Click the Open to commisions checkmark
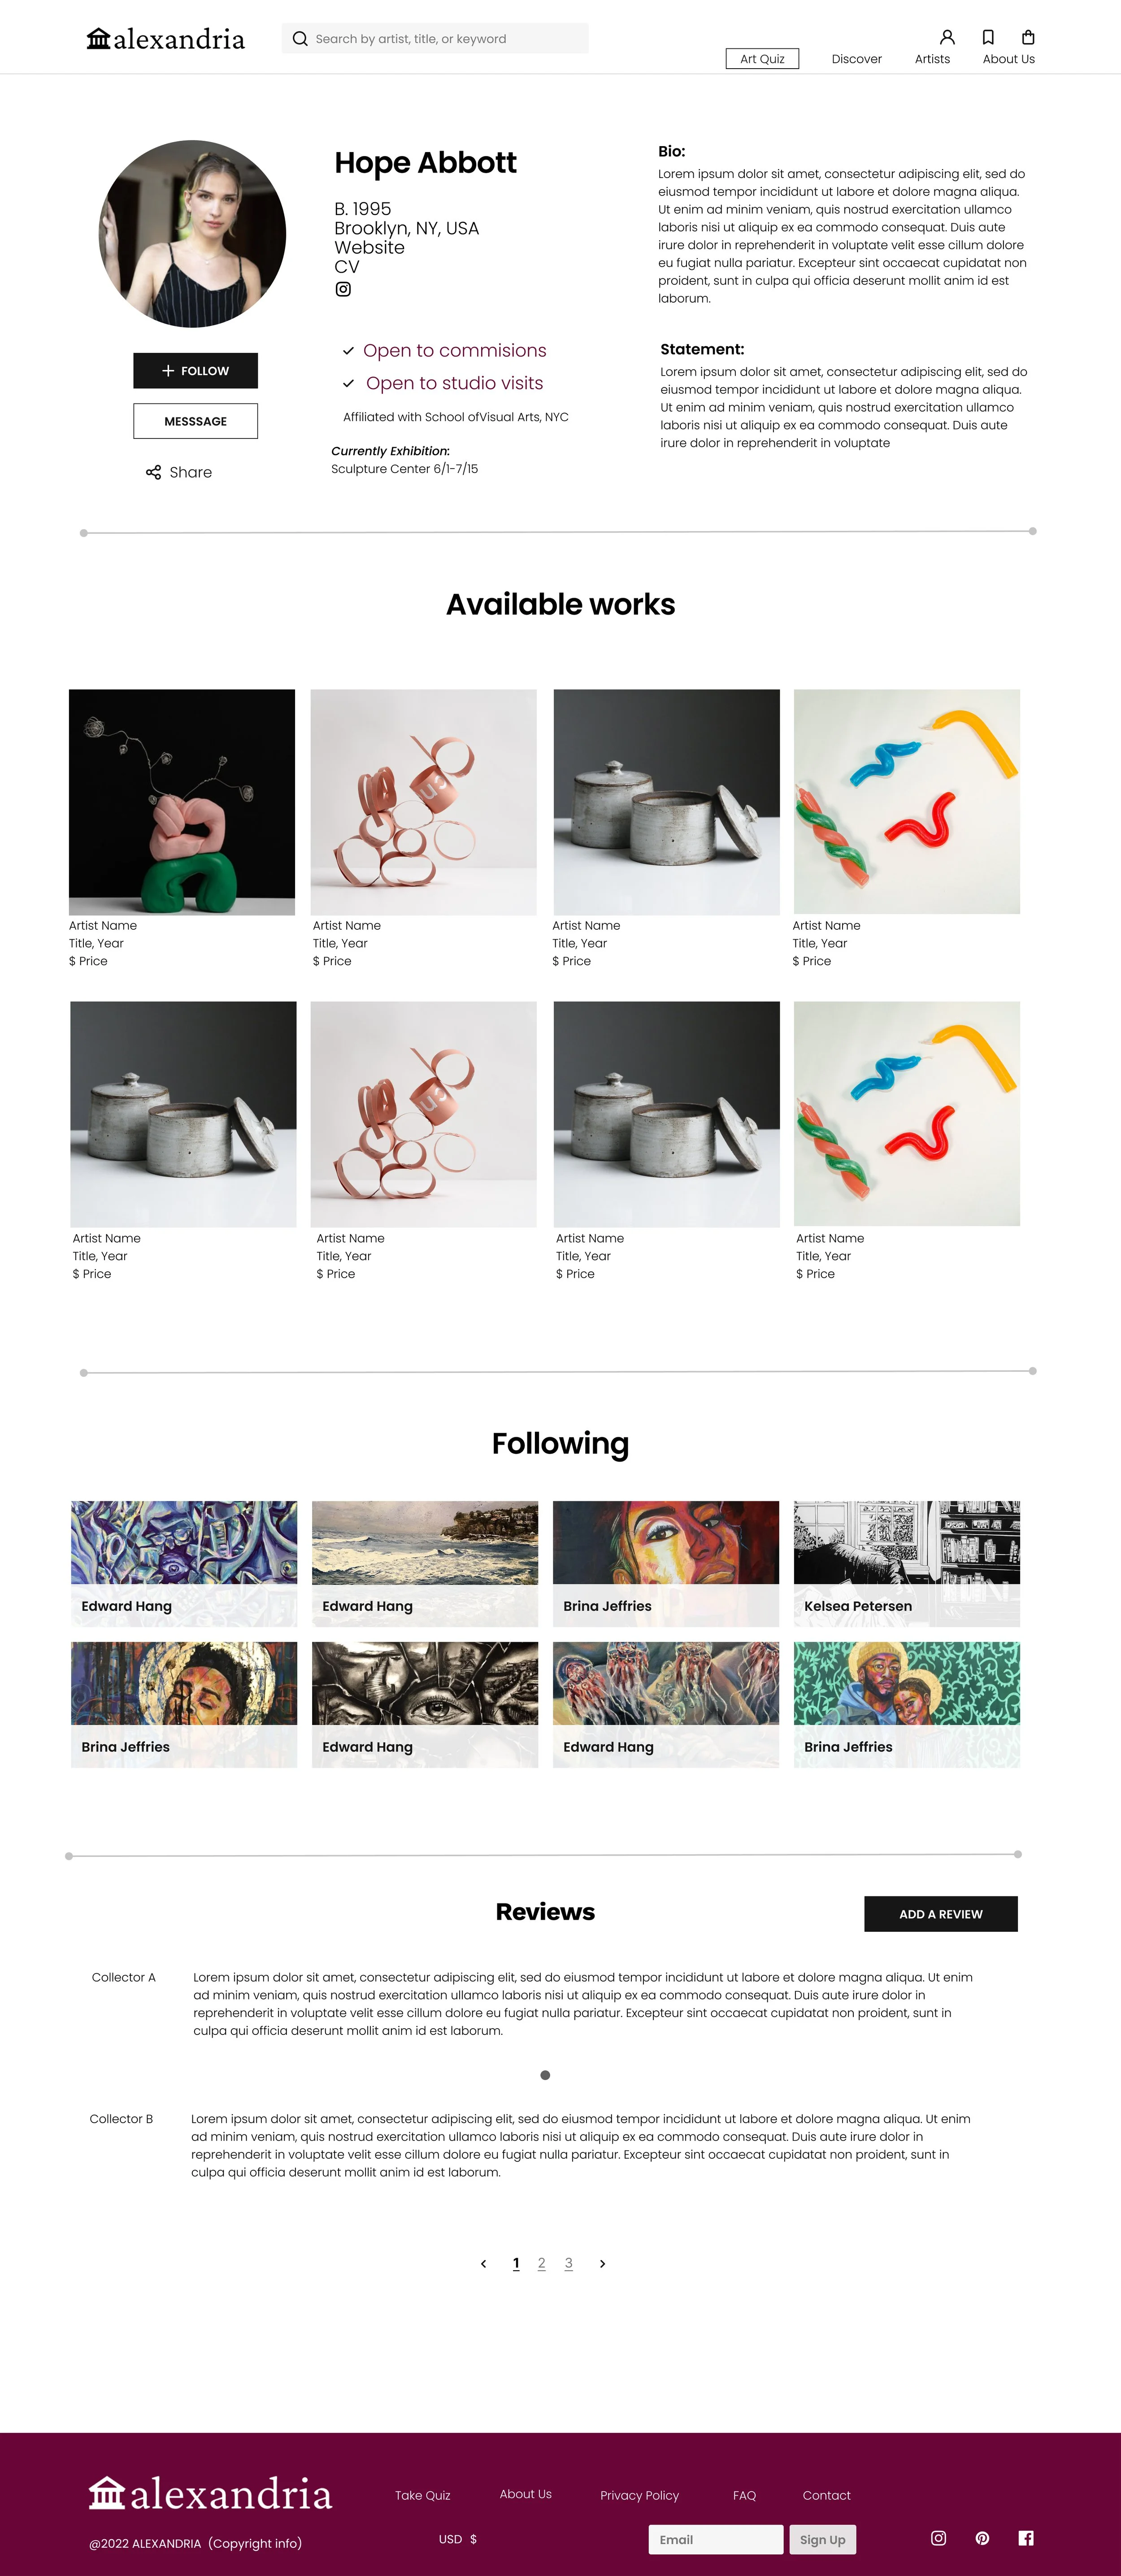 click(348, 351)
